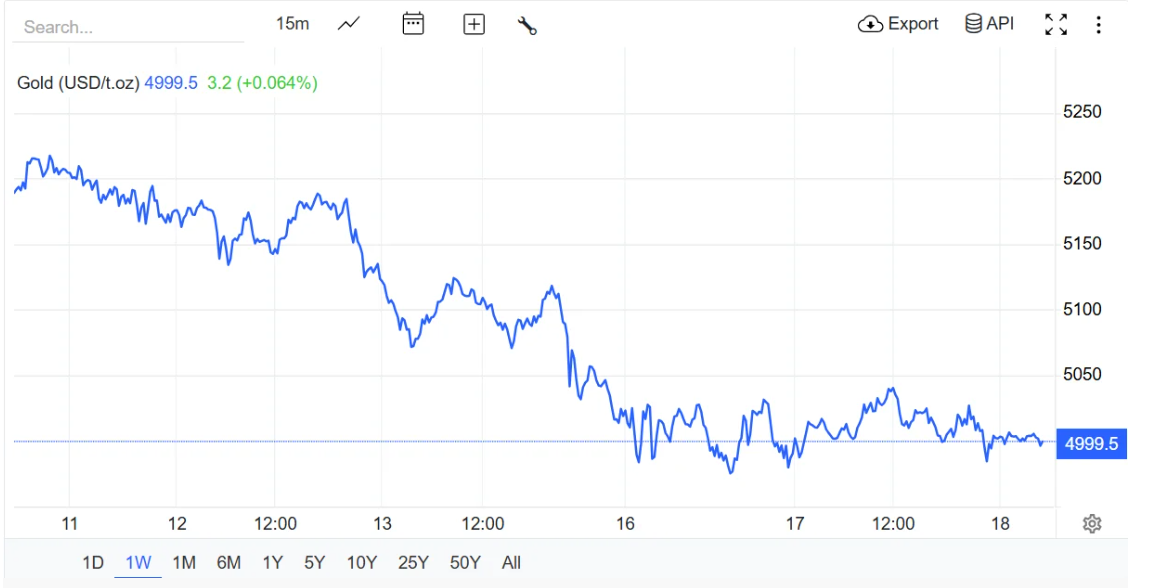Click the chart search input field
This screenshot has height=588, width=1164.
127,27
